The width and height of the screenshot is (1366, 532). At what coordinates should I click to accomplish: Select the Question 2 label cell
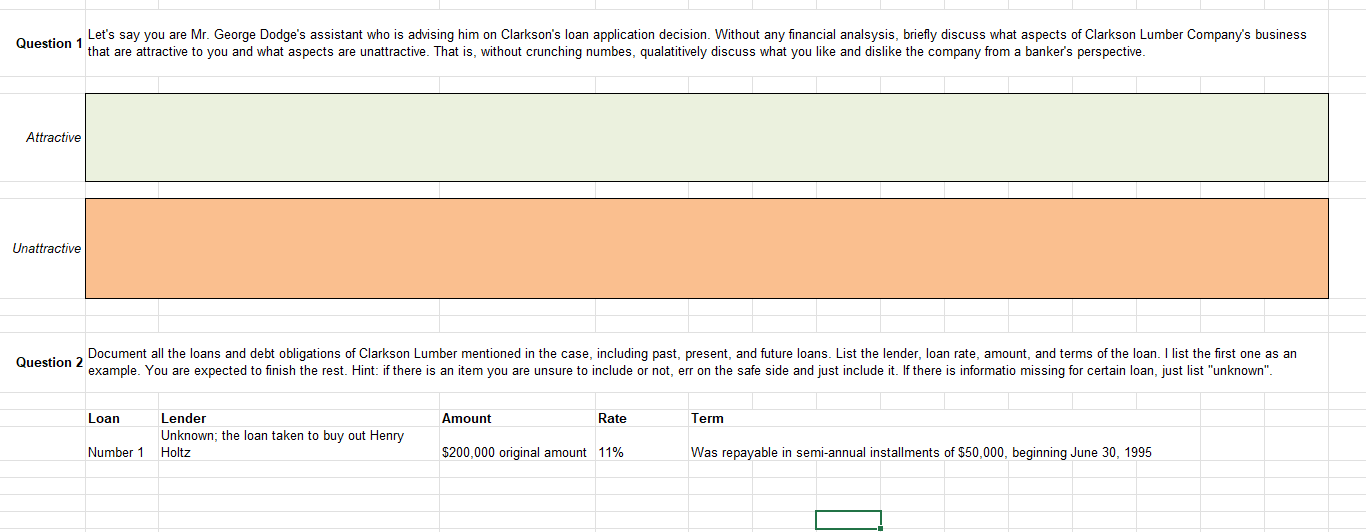(43, 362)
